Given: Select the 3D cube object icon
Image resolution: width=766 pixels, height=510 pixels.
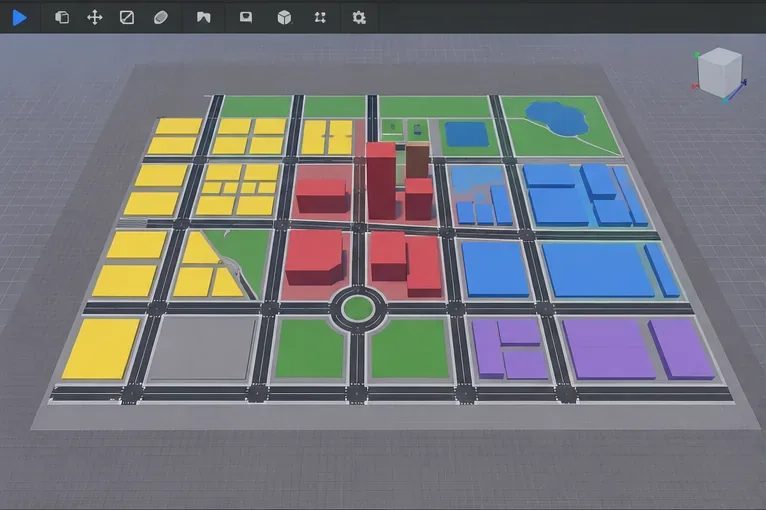Looking at the screenshot, I should coord(284,18).
